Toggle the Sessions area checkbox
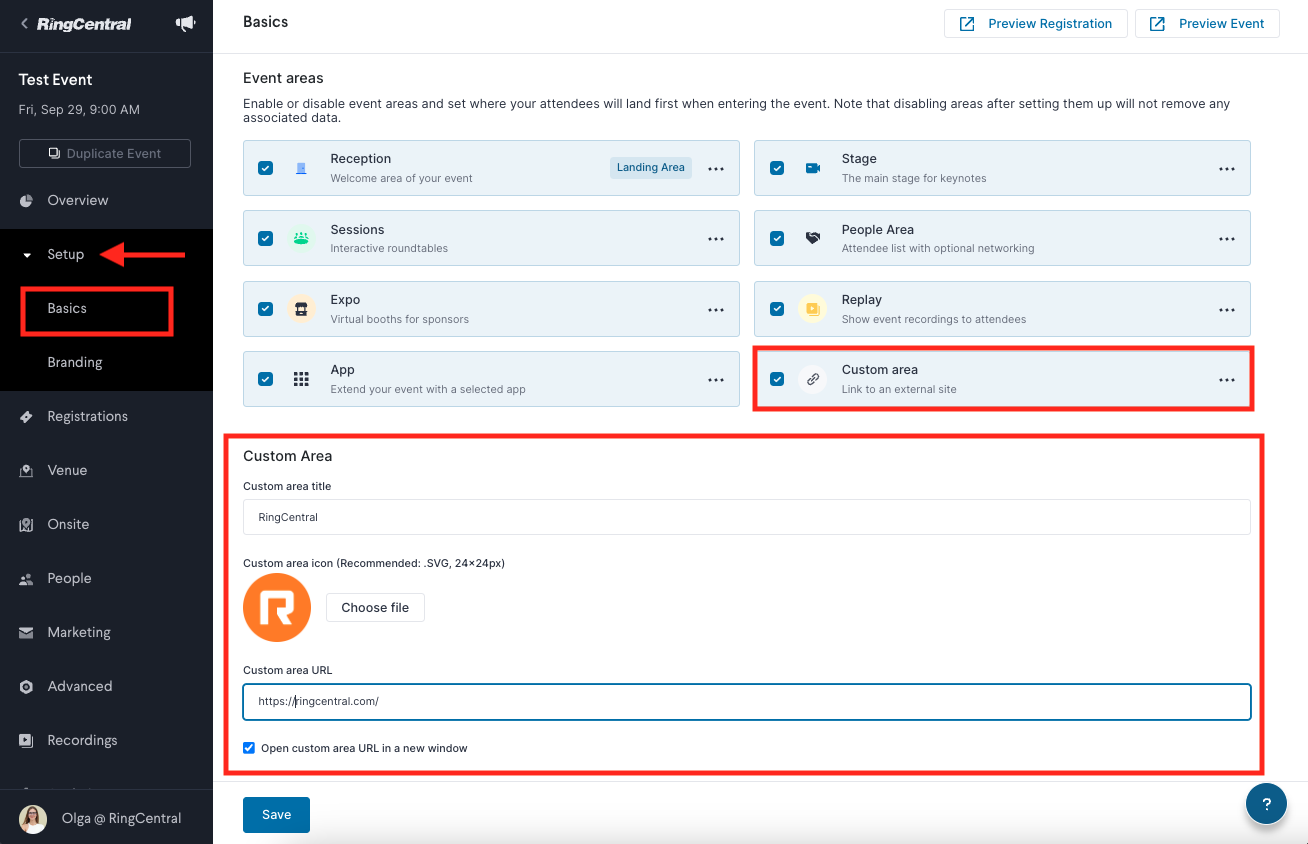 (265, 238)
